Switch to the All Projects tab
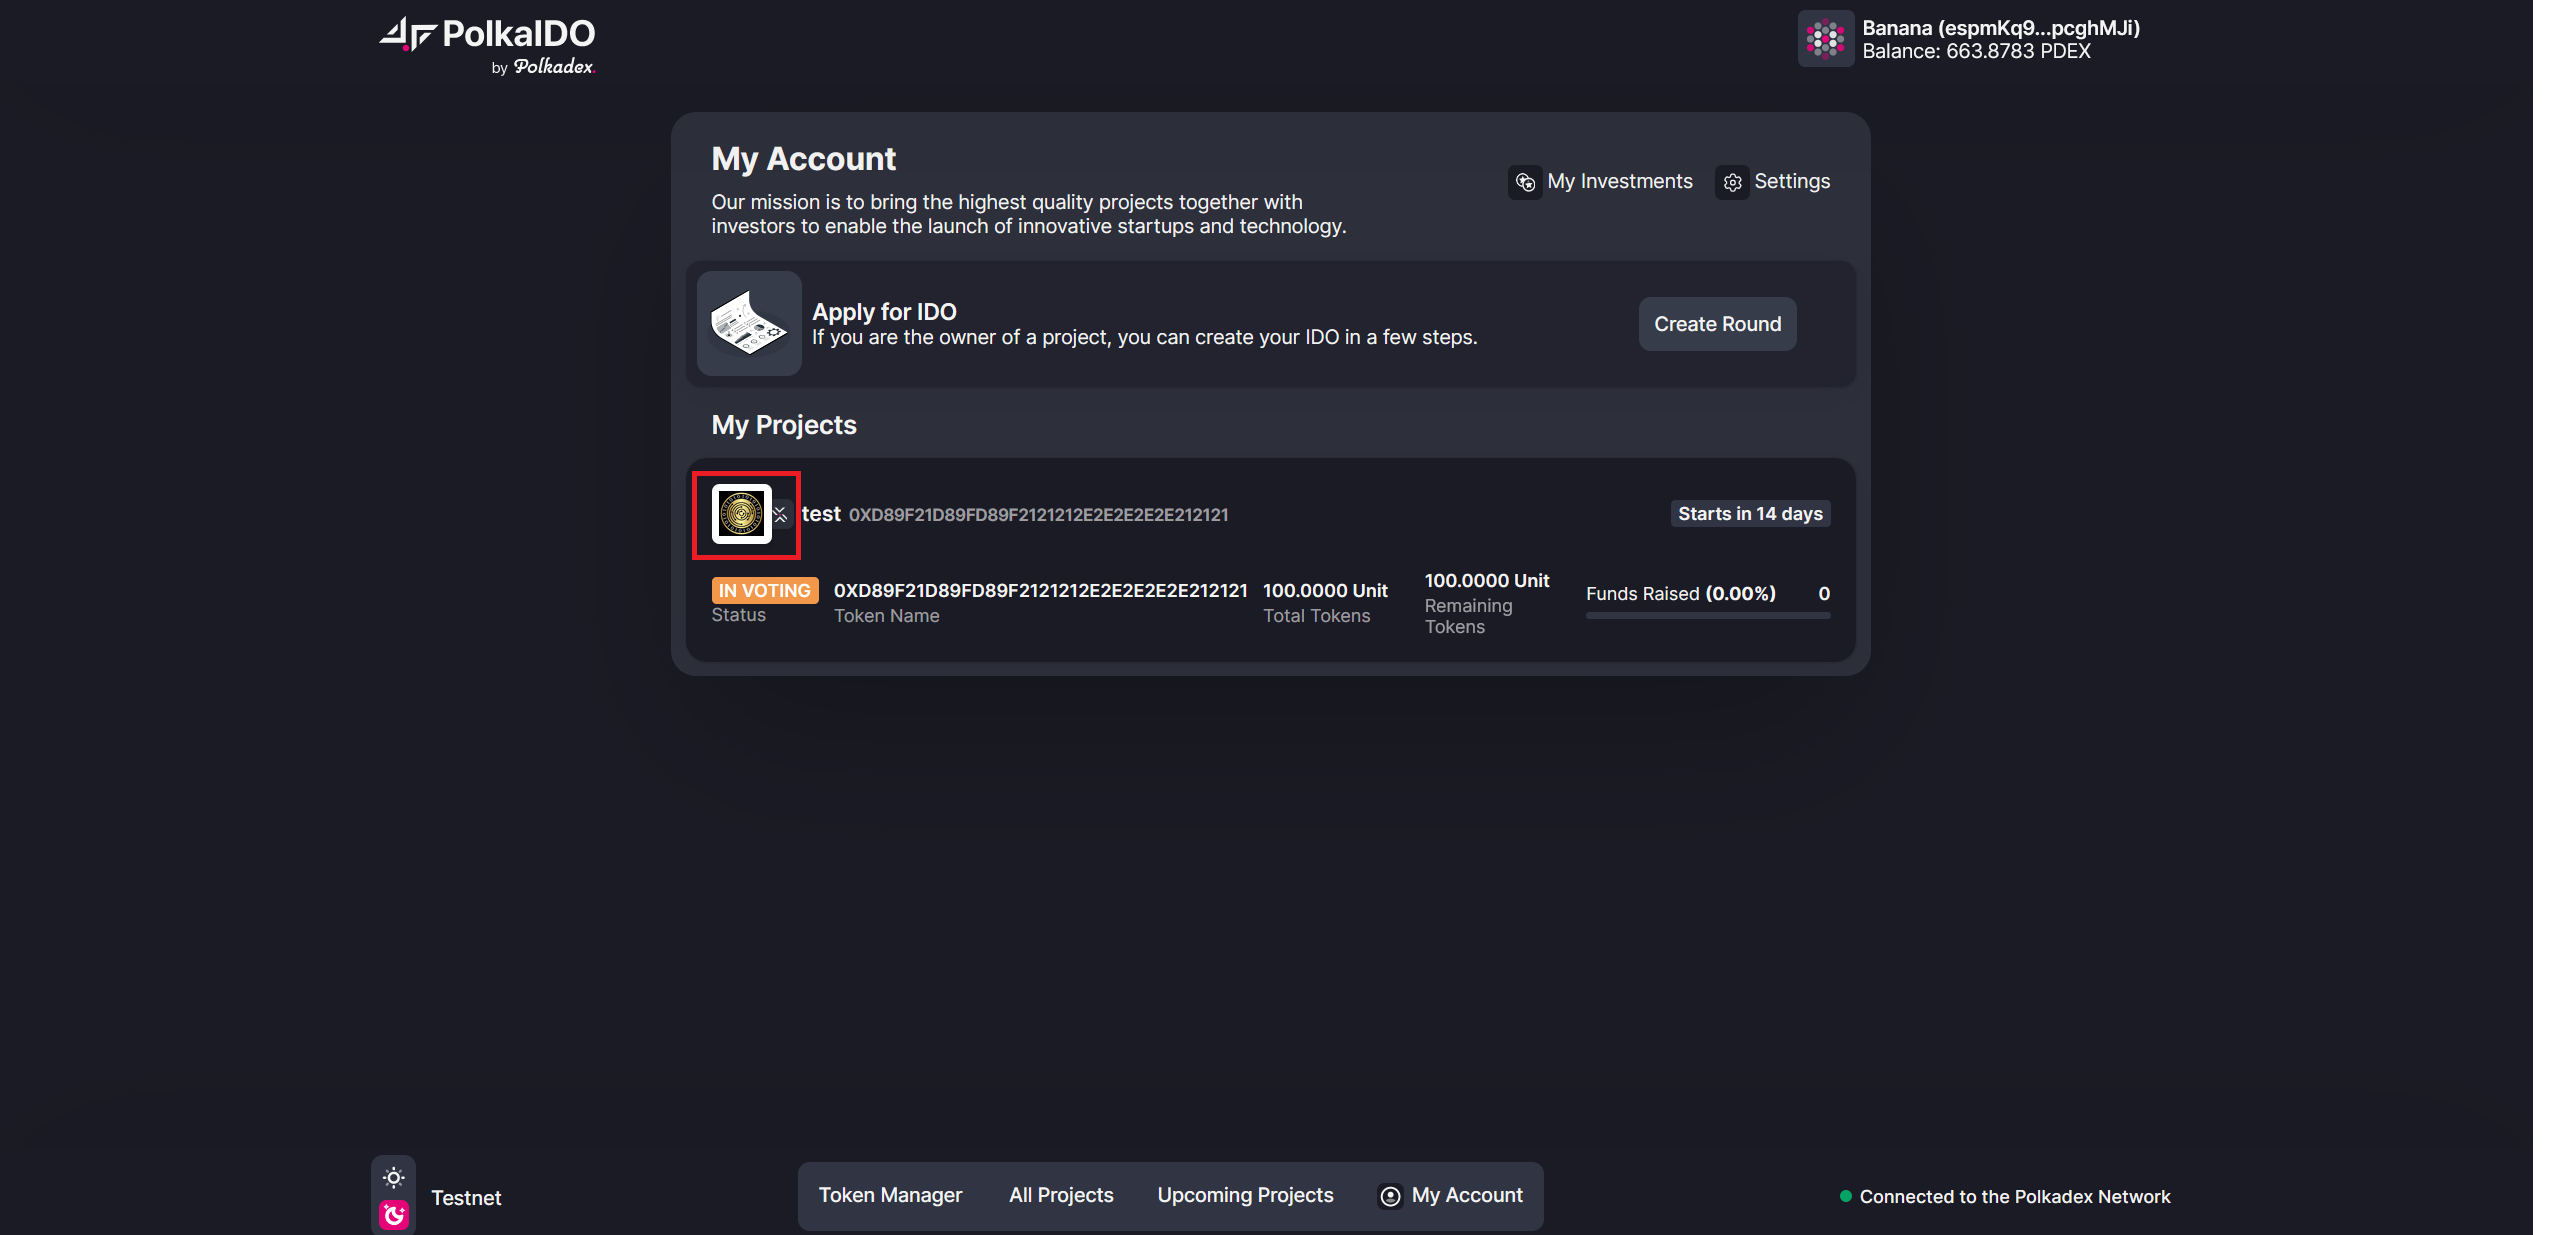The image size is (2560, 1235). [x=1061, y=1195]
